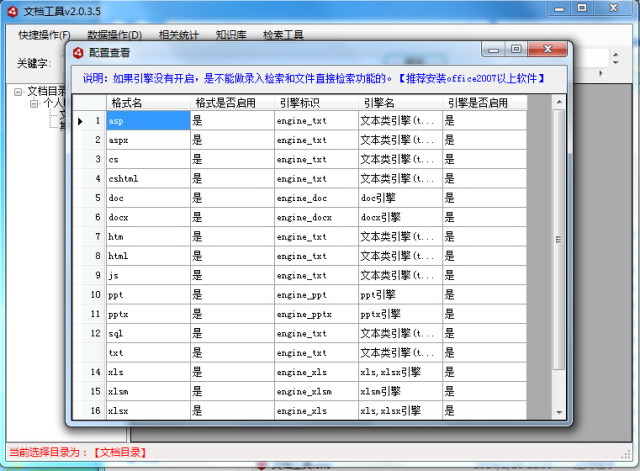Click the xlsm引擎 engine name cell
640x471 pixels.
pyautogui.click(x=400, y=391)
